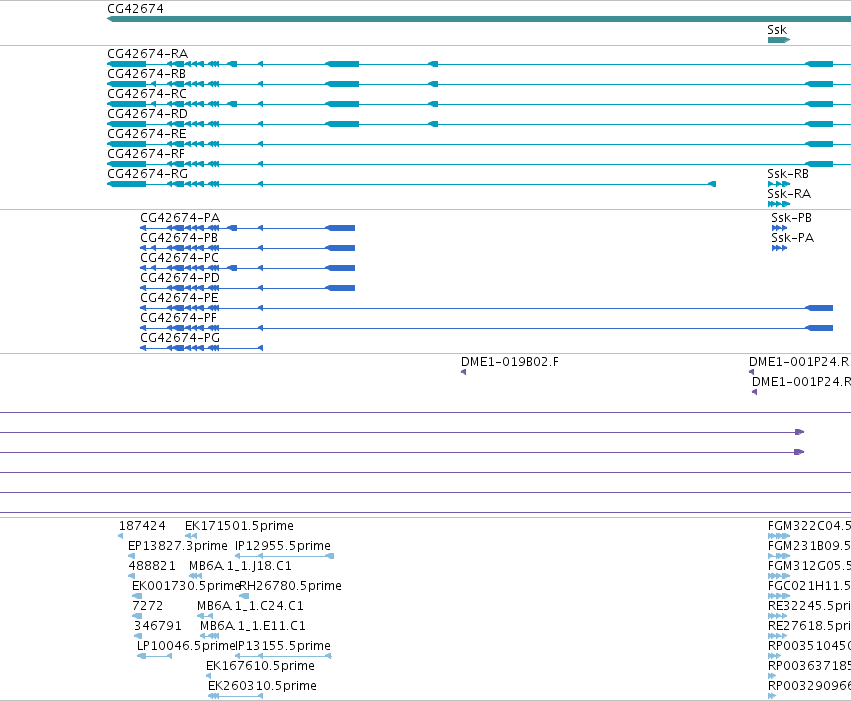
Task: Click the 187424 feature arrow
Action: point(120,536)
